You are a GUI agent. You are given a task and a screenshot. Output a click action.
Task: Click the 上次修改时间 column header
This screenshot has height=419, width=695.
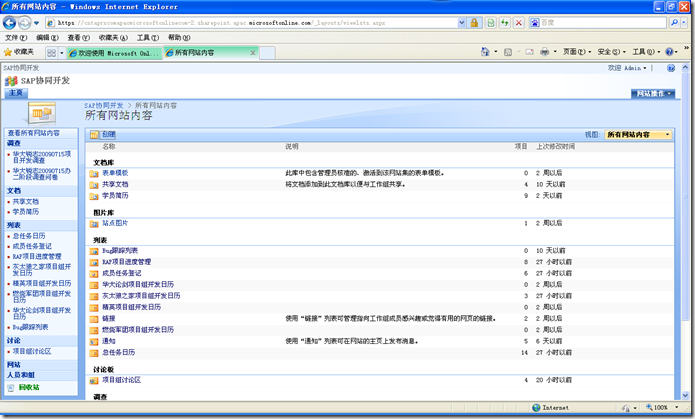click(x=555, y=146)
